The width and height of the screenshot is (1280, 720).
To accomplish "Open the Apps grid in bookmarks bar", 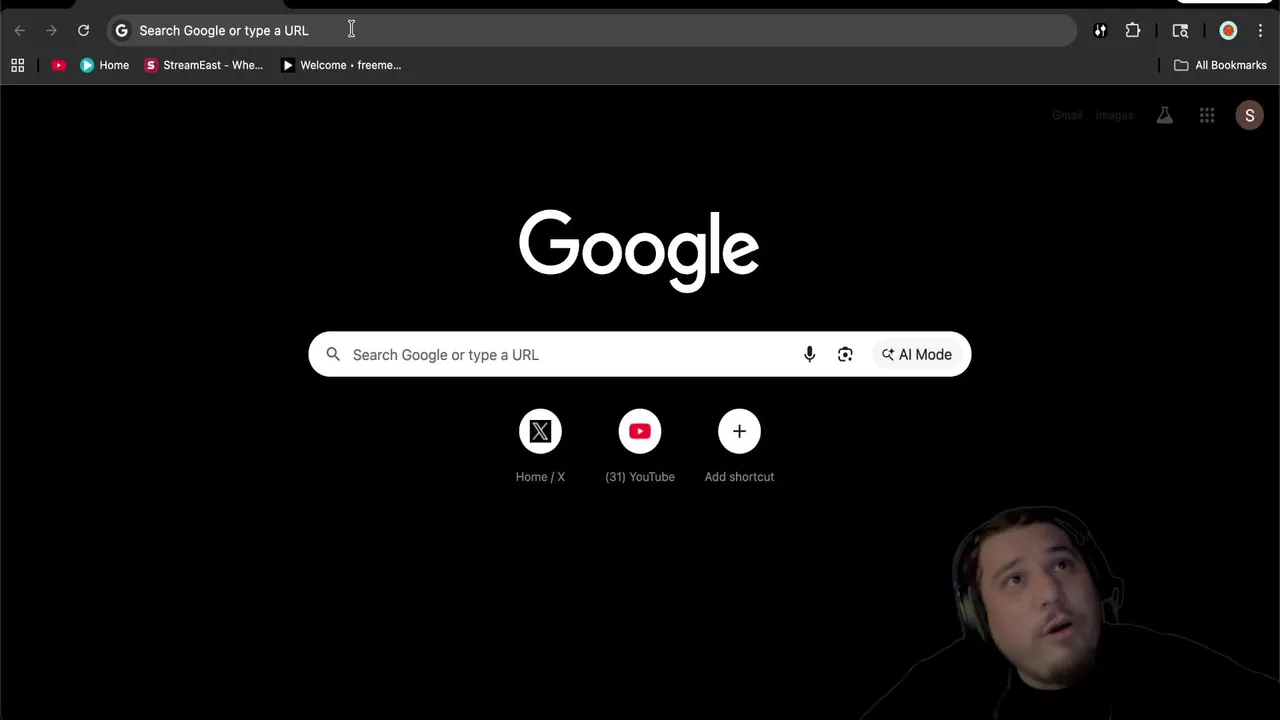I will pos(17,65).
